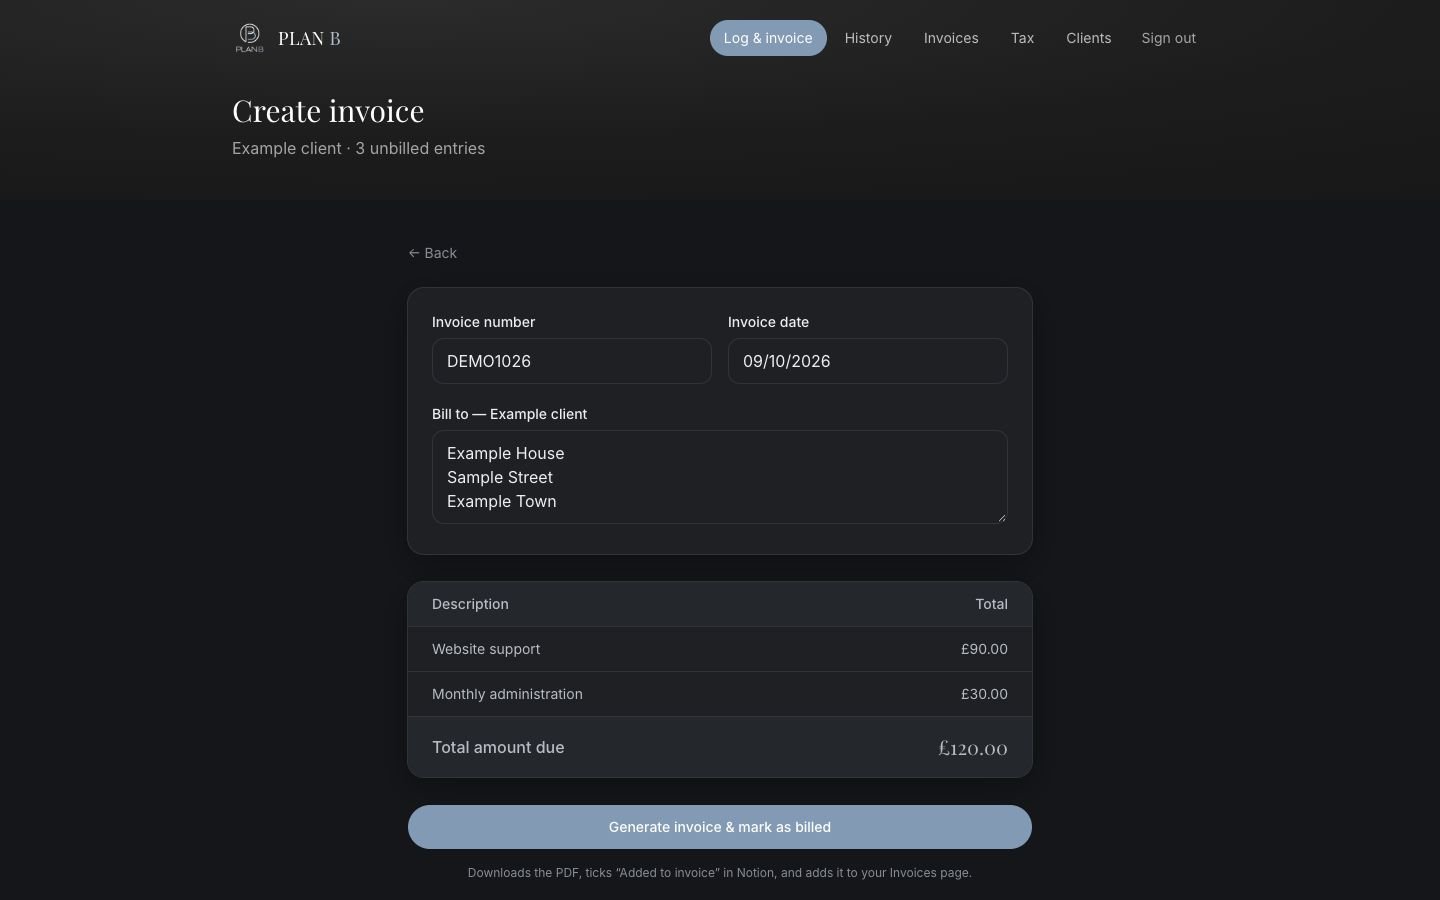Click the £90.00 amount
1440x900 pixels.
984,649
